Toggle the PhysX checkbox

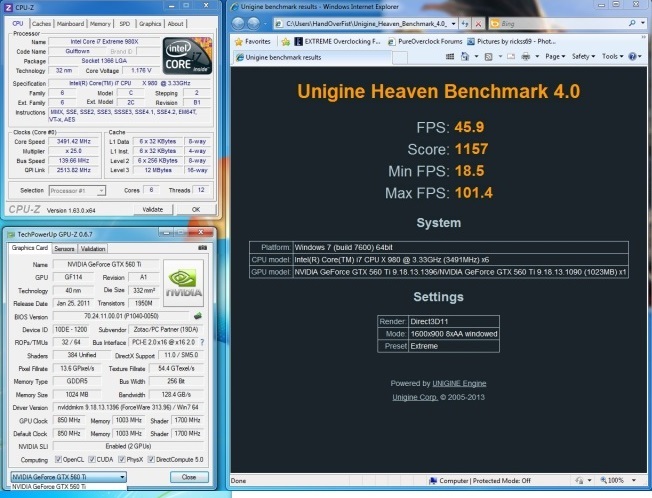click(x=121, y=459)
